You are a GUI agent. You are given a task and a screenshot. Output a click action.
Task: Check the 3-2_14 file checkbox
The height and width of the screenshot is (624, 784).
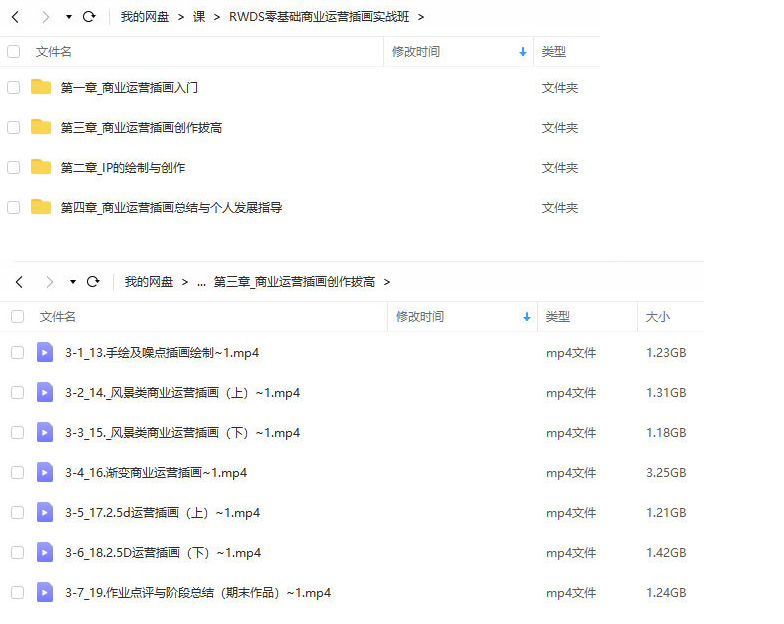(18, 392)
